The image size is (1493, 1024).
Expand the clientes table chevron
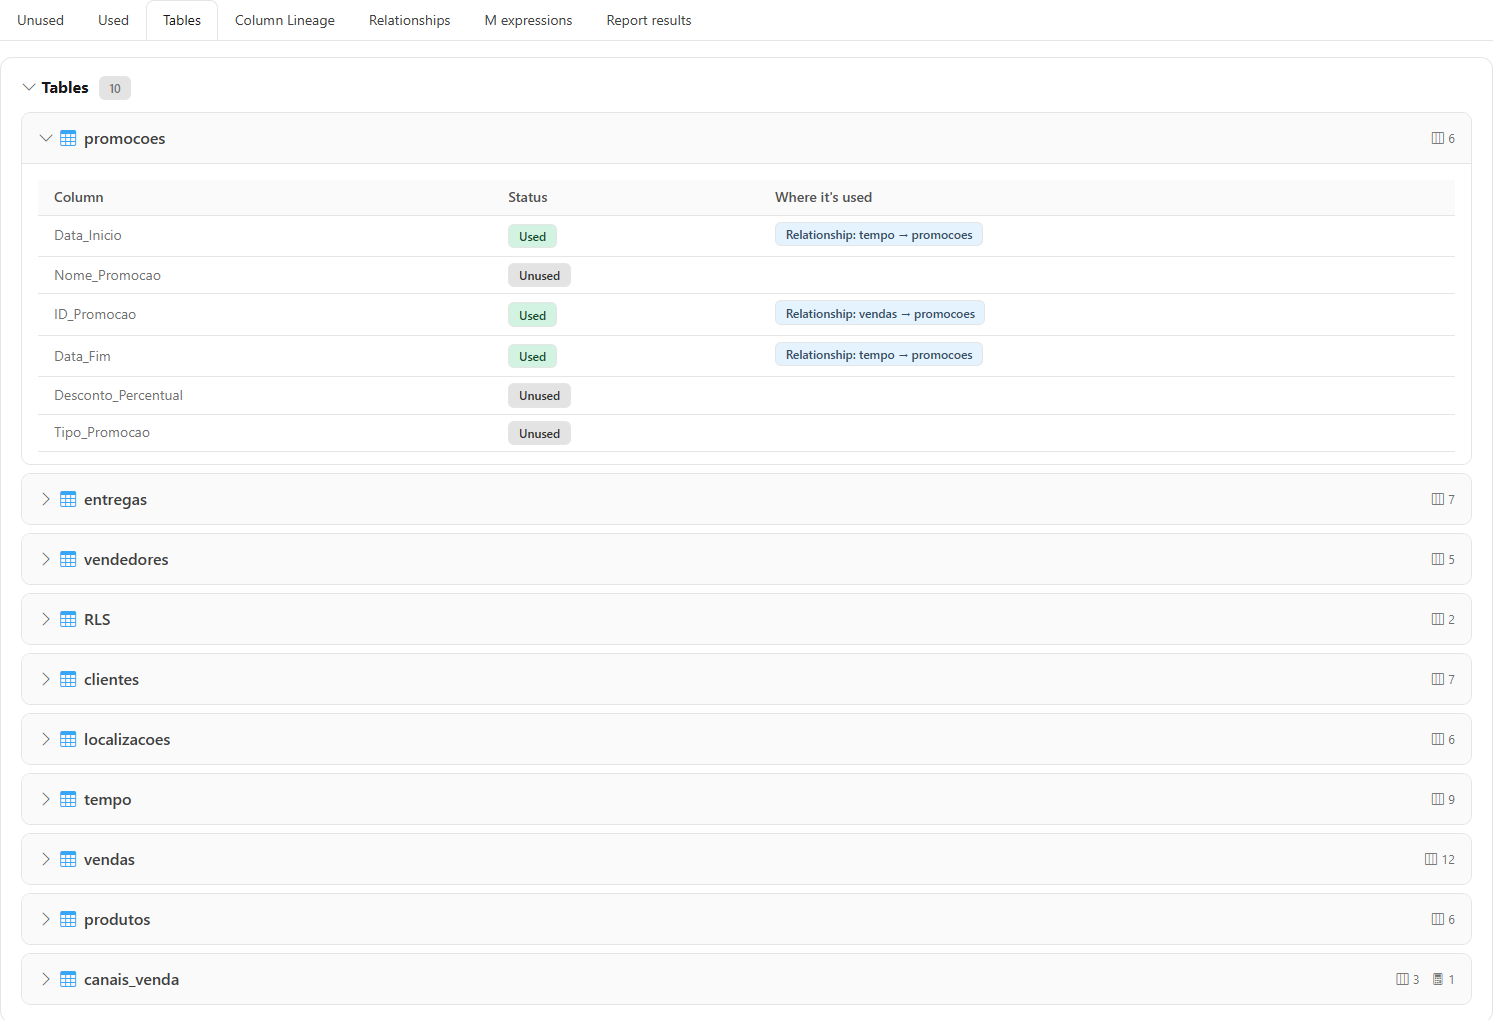46,679
